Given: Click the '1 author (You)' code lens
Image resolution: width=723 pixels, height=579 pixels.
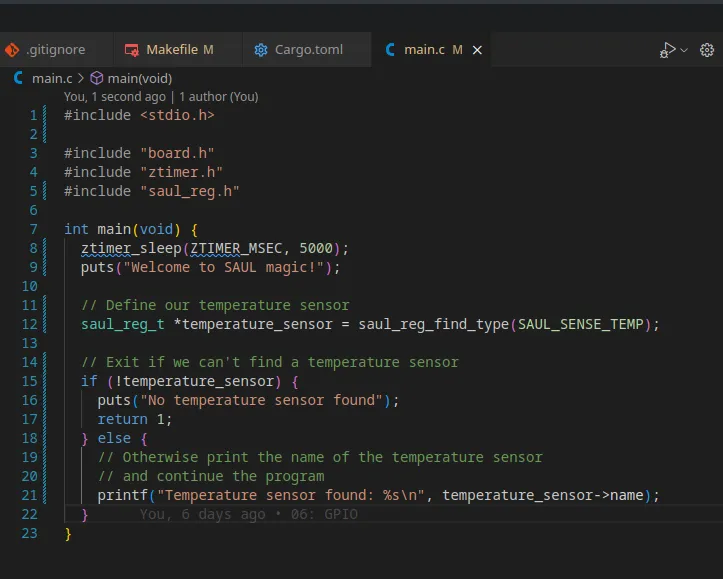Looking at the screenshot, I should click(x=219, y=97).
